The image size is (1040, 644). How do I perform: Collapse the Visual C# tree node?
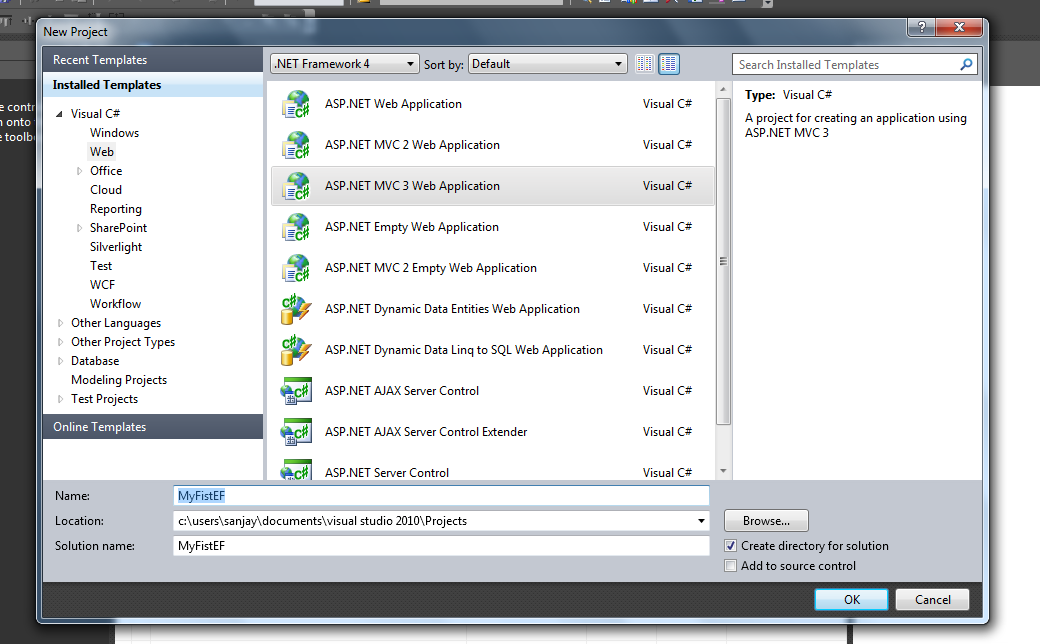pos(60,114)
